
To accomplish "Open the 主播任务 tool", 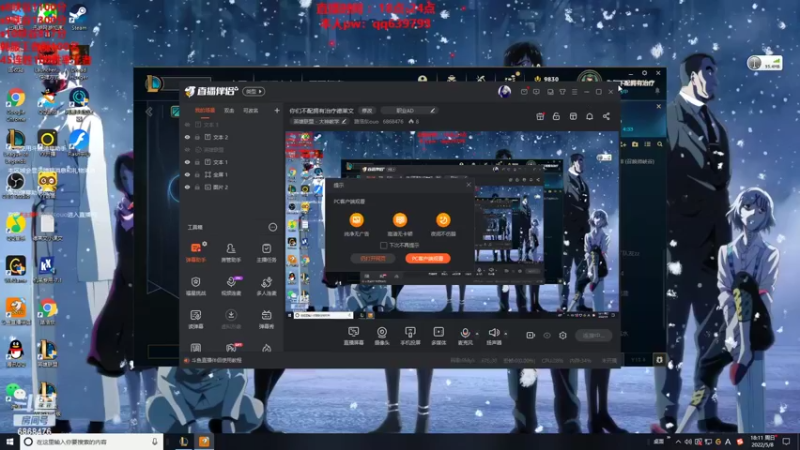I will [266, 253].
